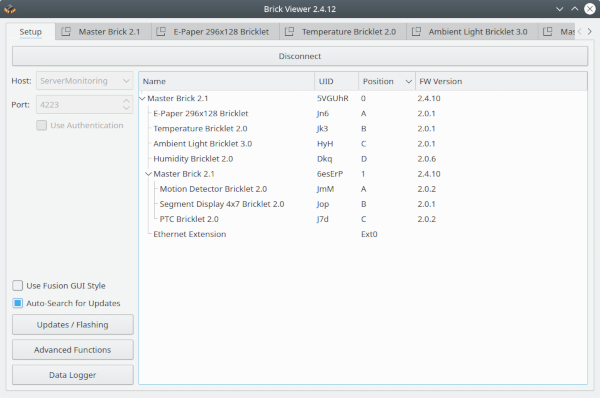Click the FW Version column header
600x398 pixels.
coord(501,81)
